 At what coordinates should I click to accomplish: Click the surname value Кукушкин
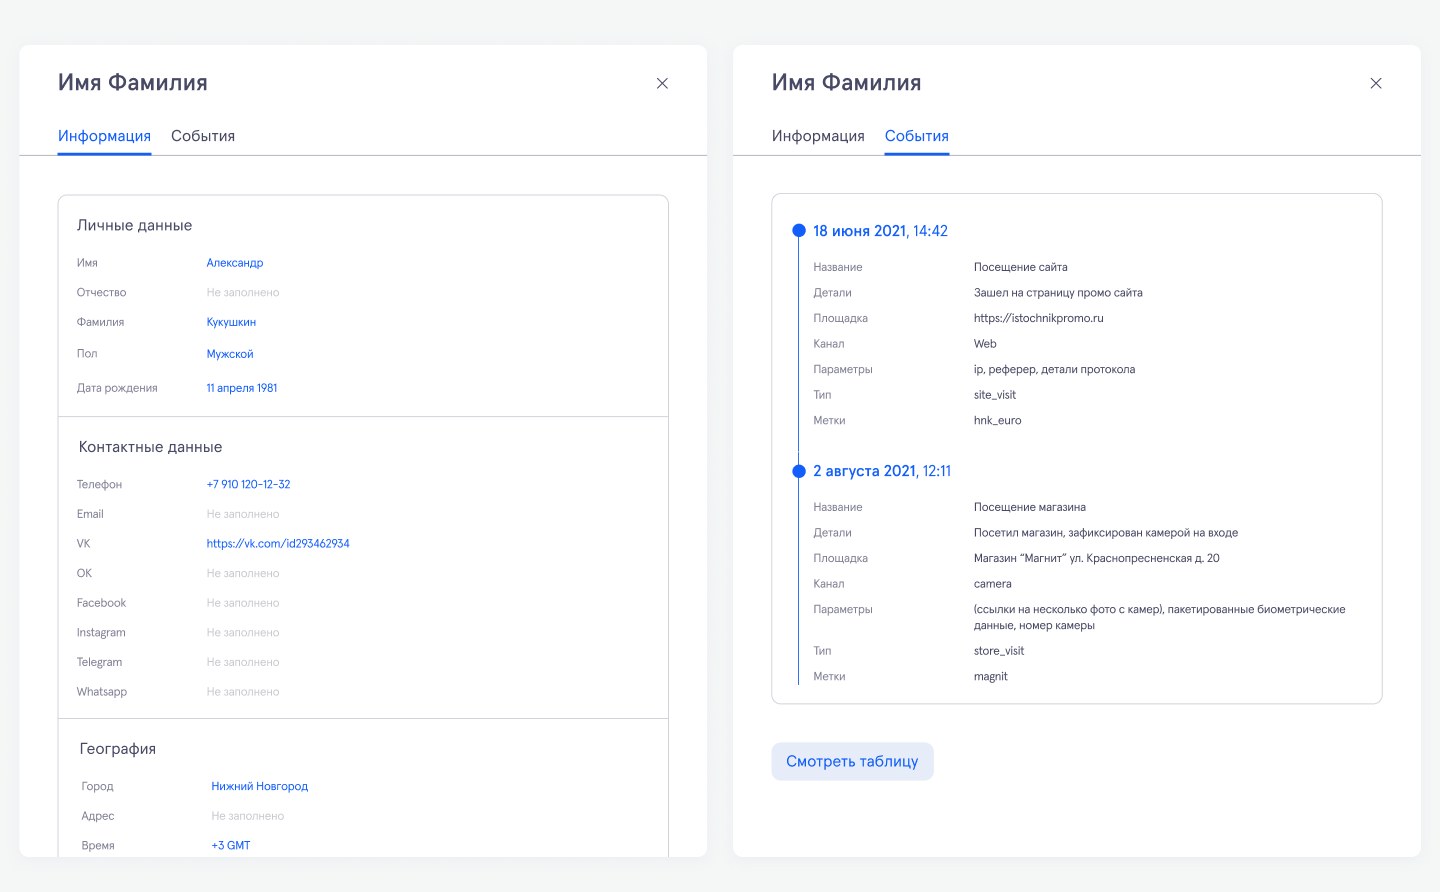tap(231, 322)
